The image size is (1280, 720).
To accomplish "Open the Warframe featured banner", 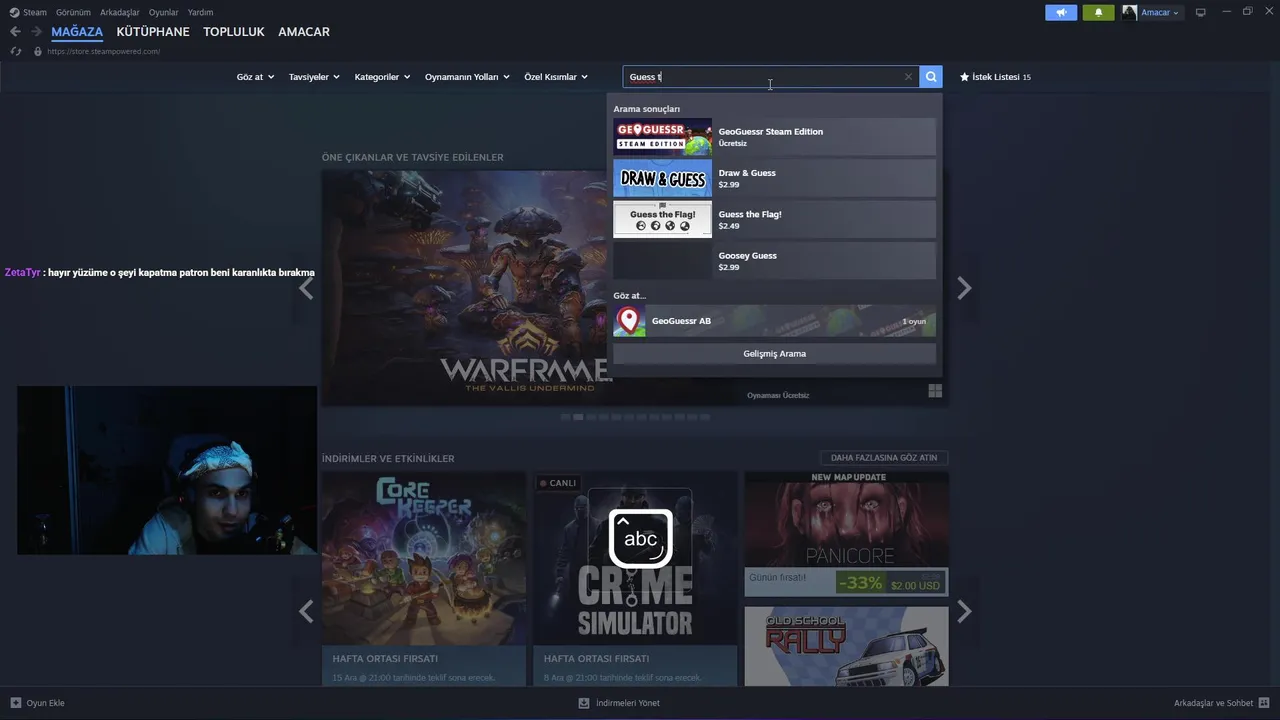I will click(465, 288).
